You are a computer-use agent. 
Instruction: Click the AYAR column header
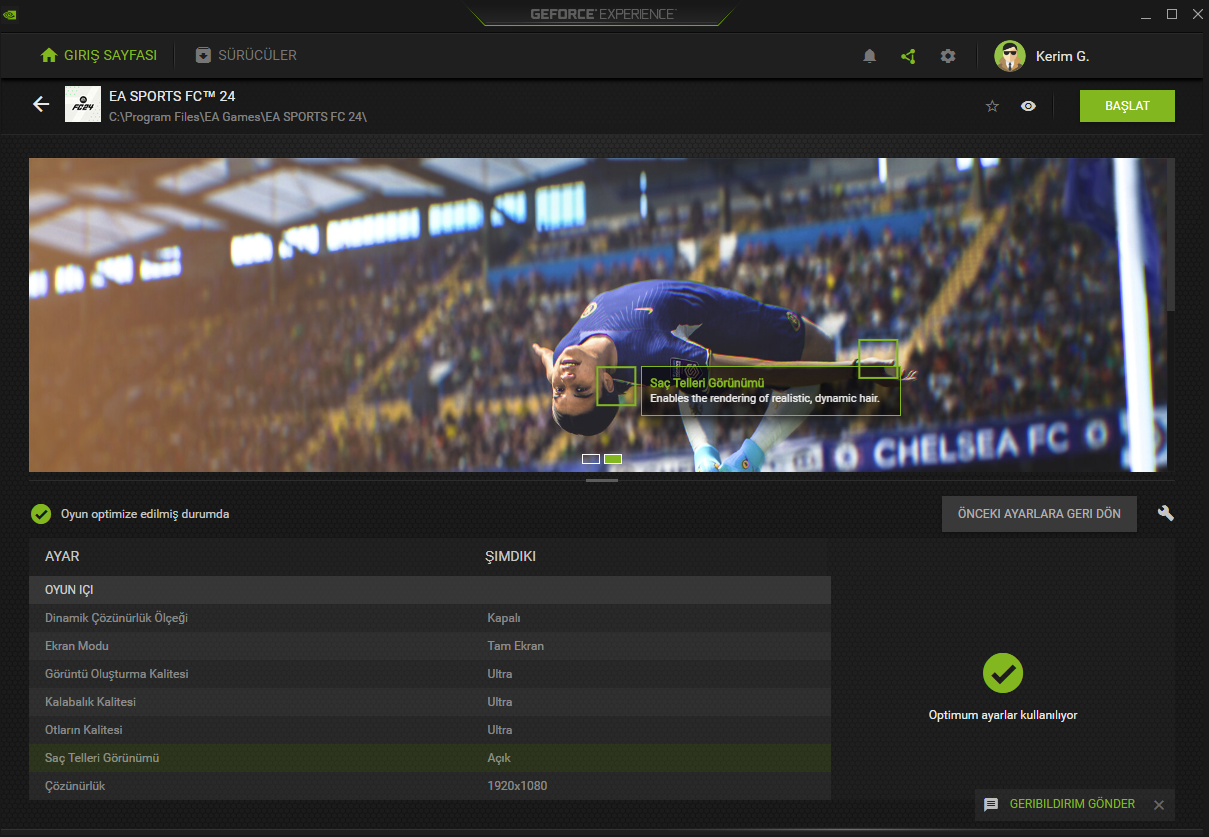coord(62,556)
